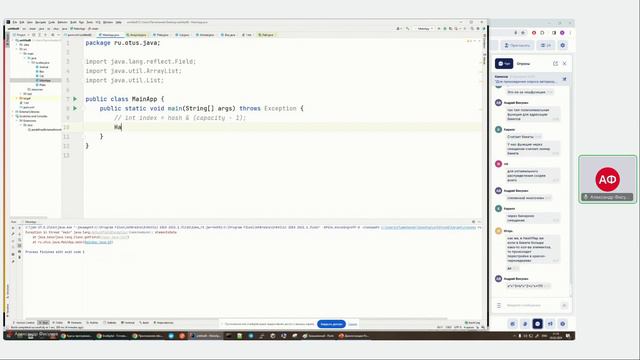Select the Чат tab button
This screenshot has height=360, width=640.
tap(504, 64)
